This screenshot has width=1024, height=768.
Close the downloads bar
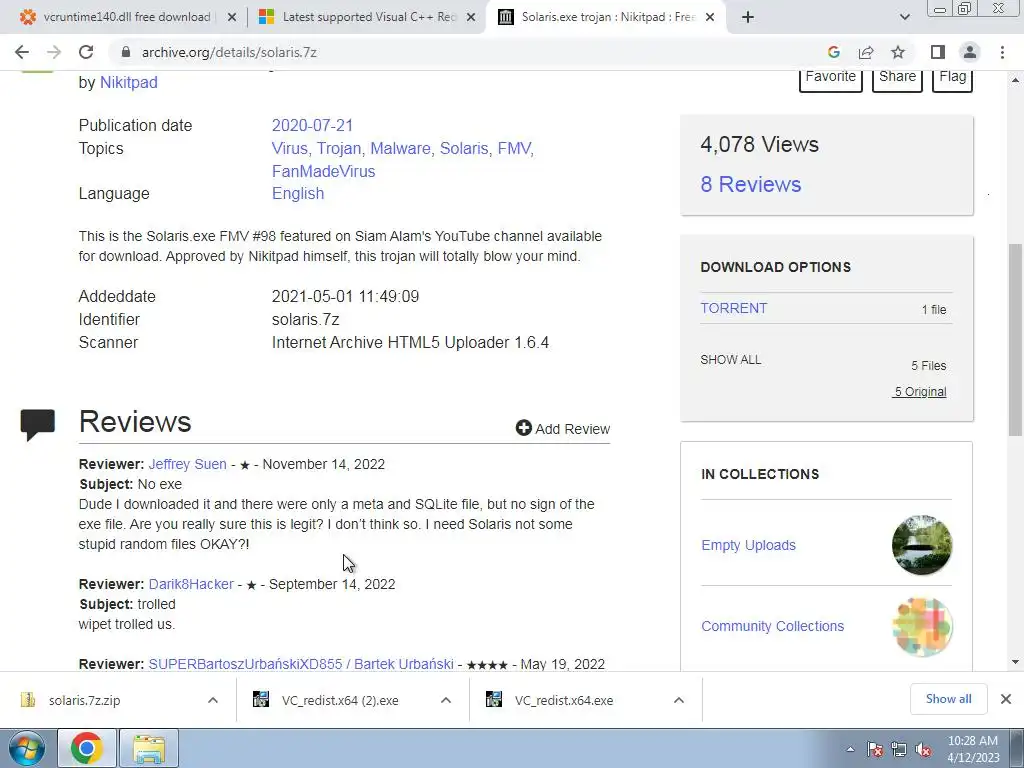[x=1006, y=699]
